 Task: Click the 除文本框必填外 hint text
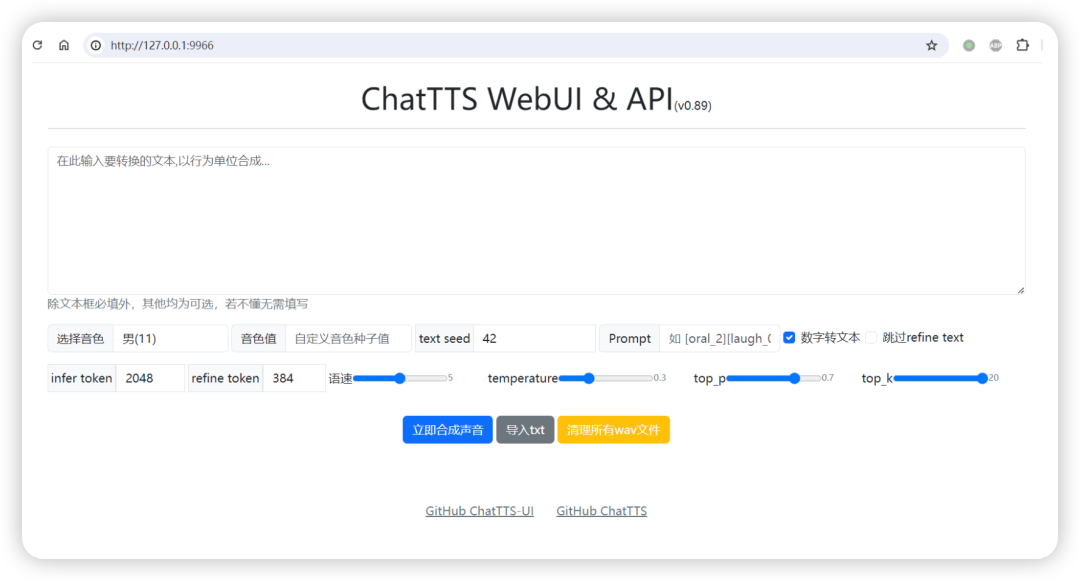[178, 304]
